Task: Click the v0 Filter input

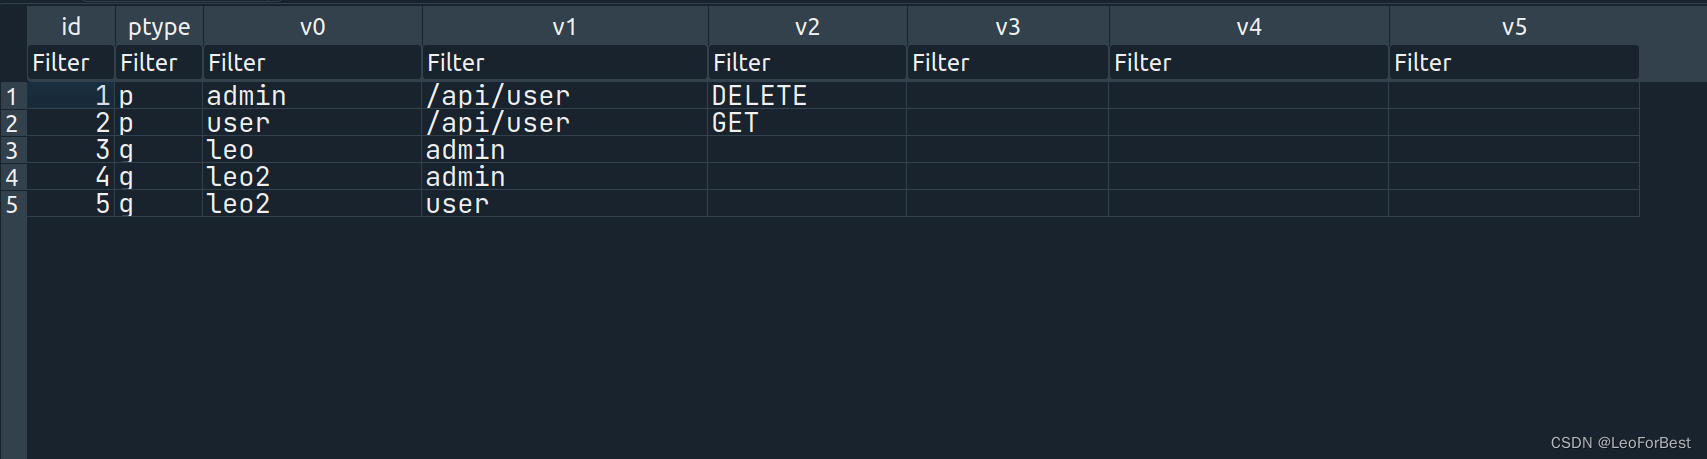Action: point(313,63)
